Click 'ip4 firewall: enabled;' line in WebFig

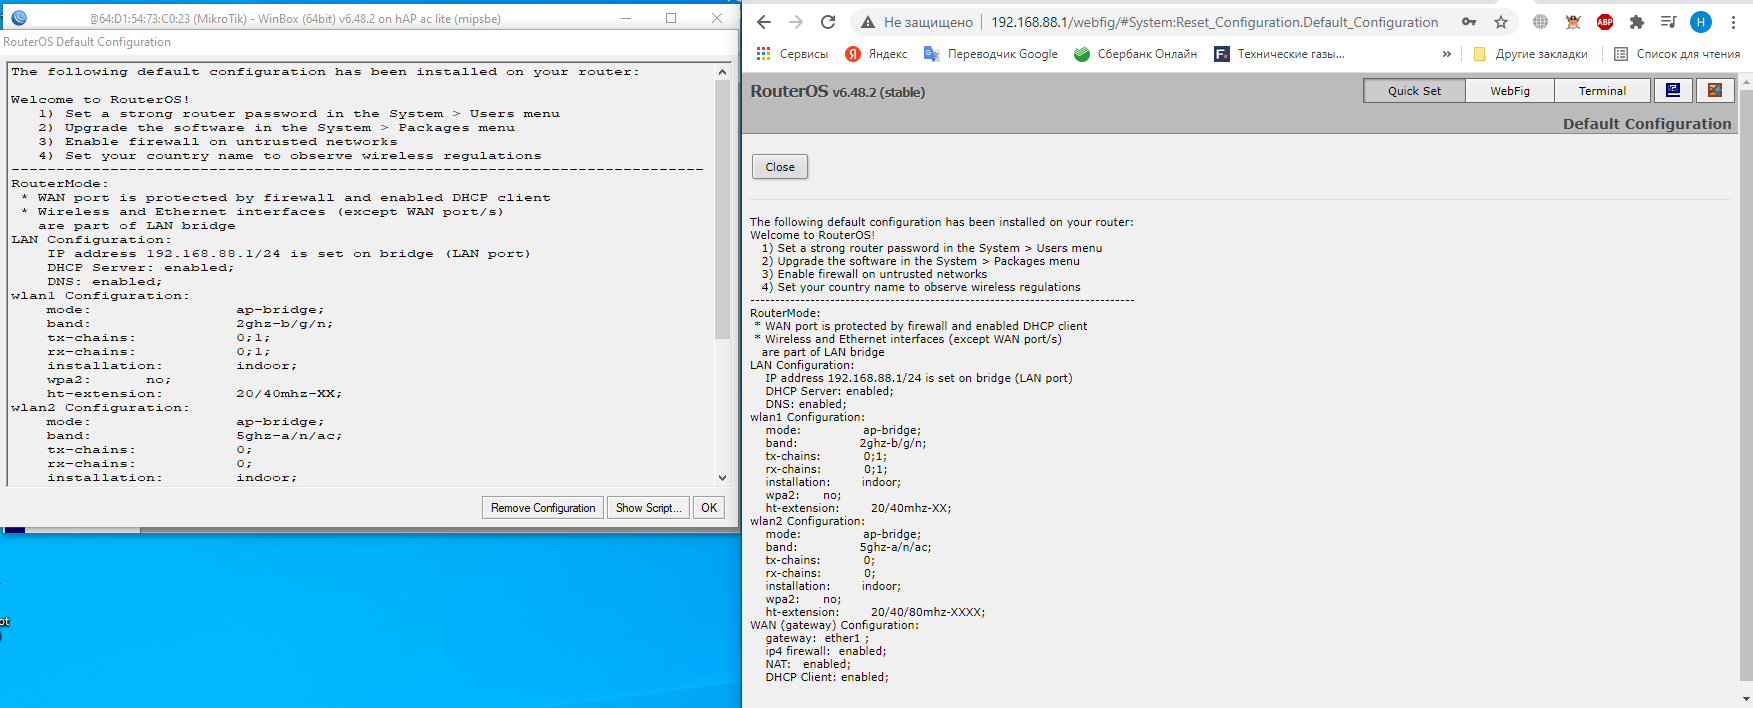click(x=826, y=651)
